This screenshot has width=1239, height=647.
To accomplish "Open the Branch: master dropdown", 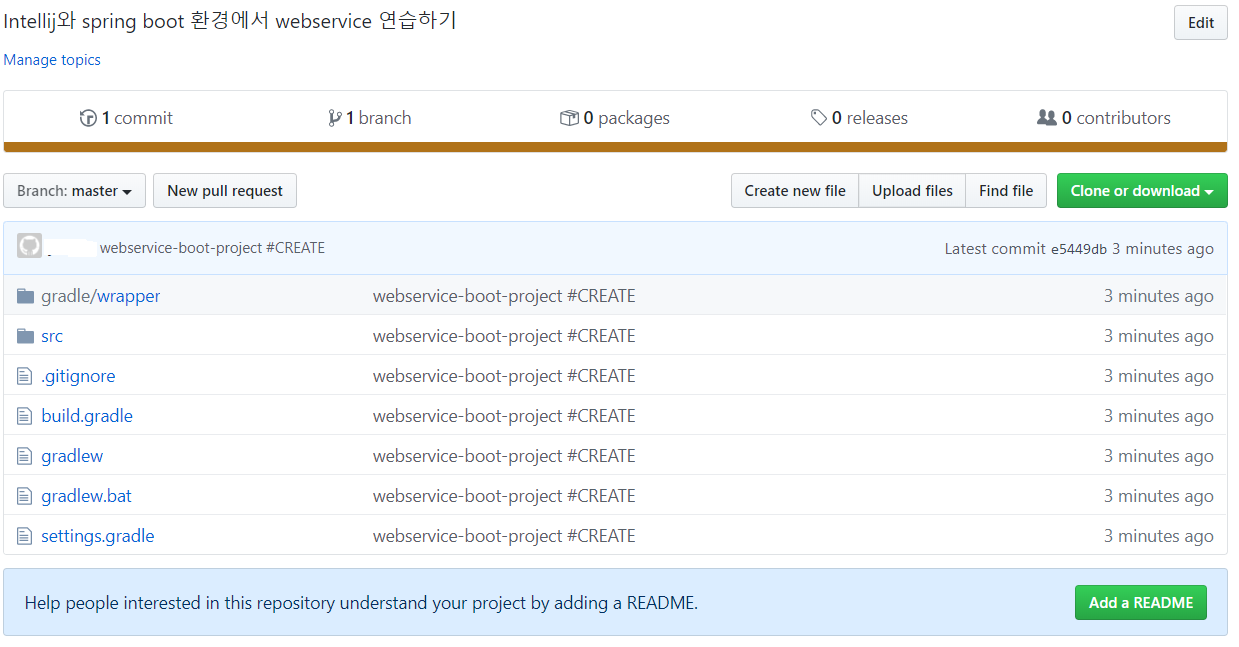I will coord(75,191).
